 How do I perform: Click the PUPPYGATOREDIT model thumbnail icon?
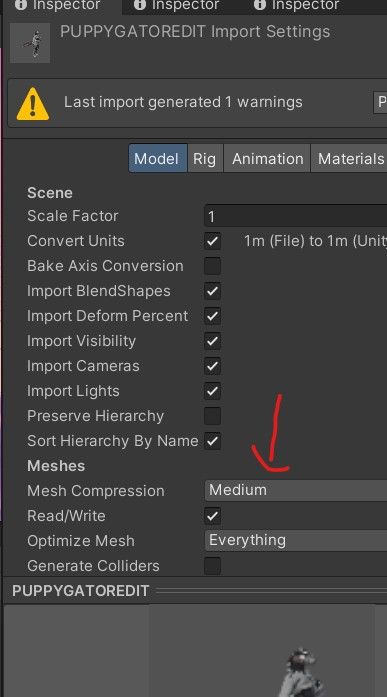coord(30,43)
